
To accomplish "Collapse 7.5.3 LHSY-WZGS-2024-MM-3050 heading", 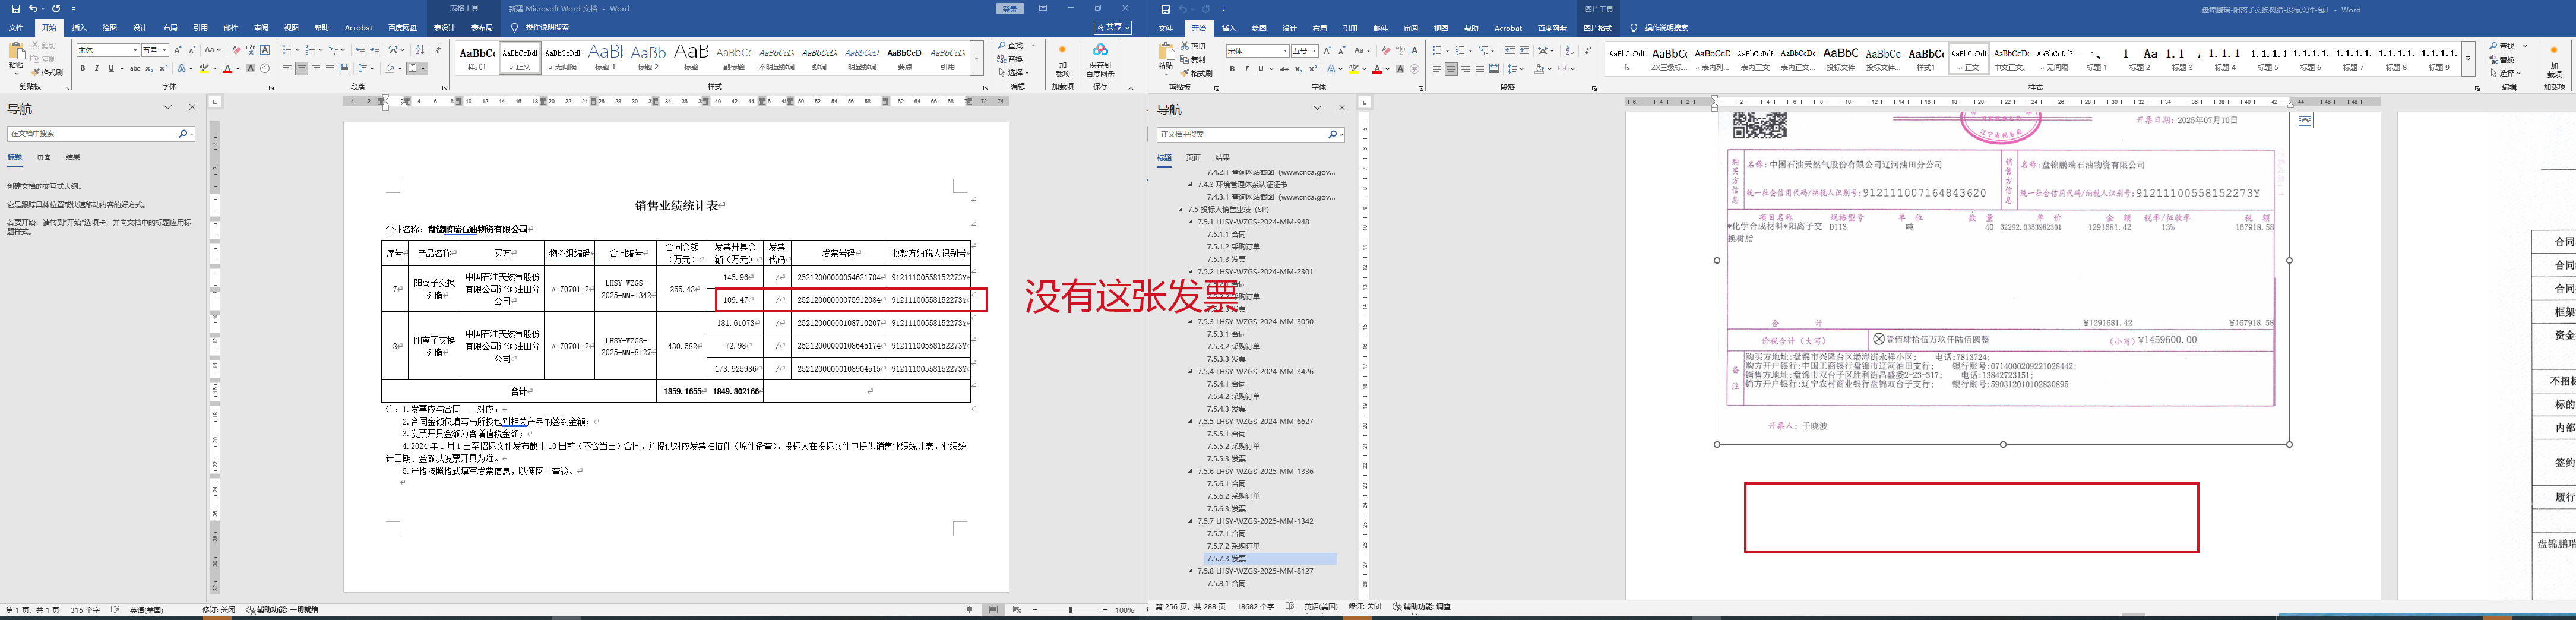I will pyautogui.click(x=1190, y=322).
